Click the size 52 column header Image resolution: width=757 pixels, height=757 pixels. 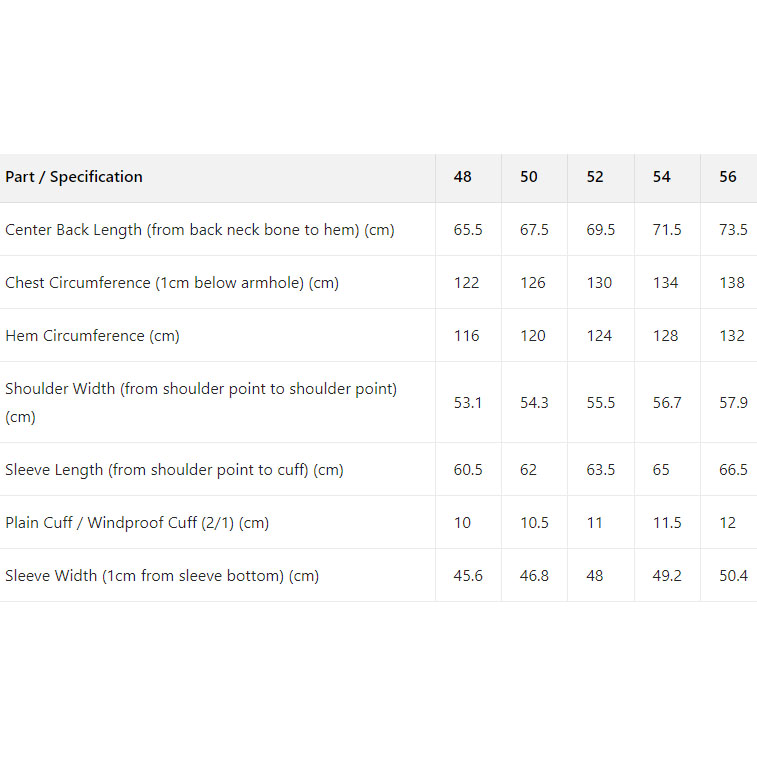tap(595, 177)
